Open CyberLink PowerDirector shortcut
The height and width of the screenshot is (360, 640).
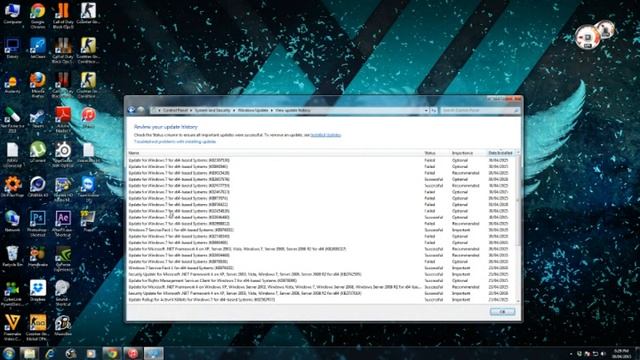[x=12, y=292]
